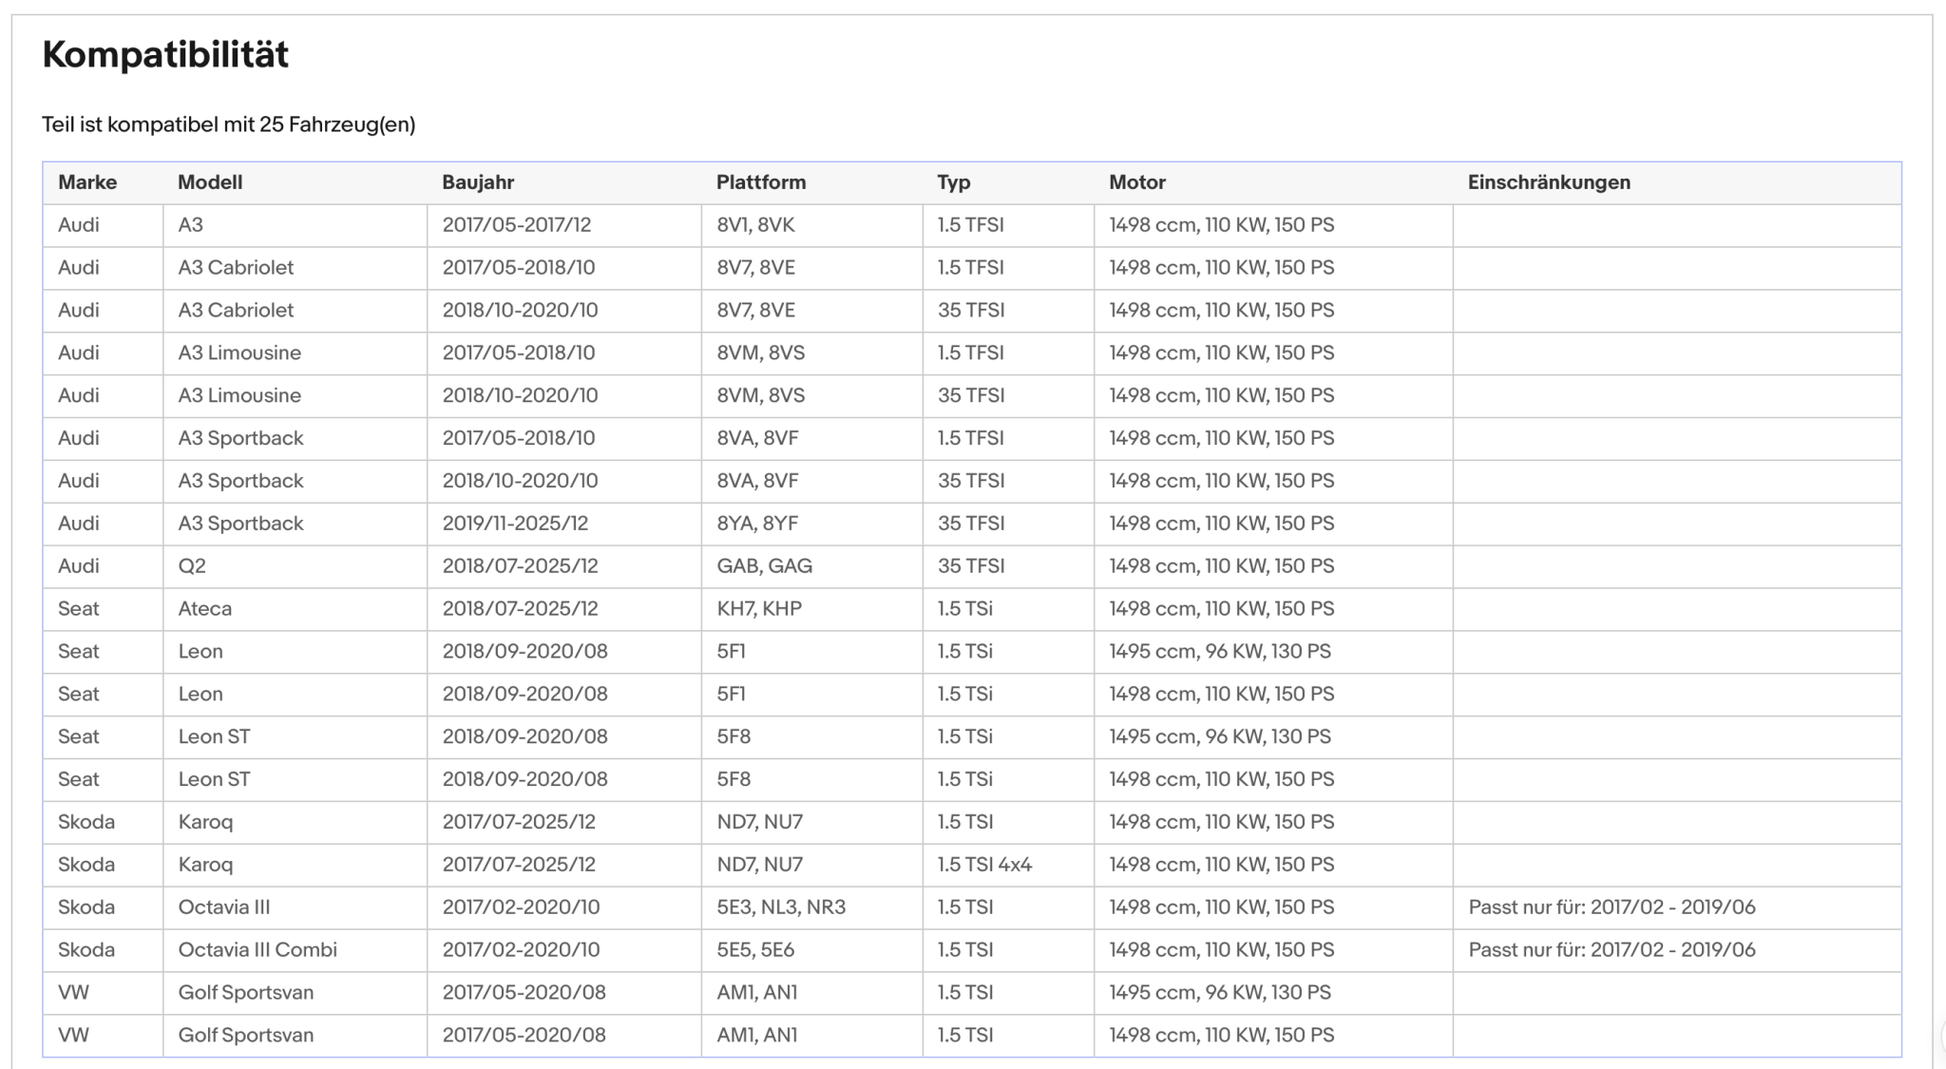The image size is (1946, 1069).
Task: Click the restriction note in Octavia III Combi row
Action: [x=1612, y=950]
